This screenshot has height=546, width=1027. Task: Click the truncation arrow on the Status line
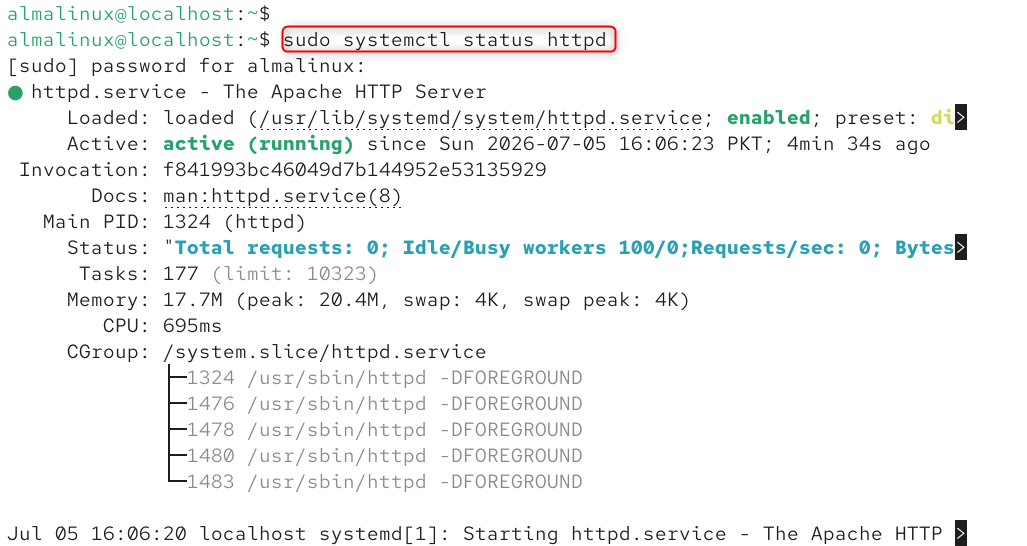pos(960,247)
